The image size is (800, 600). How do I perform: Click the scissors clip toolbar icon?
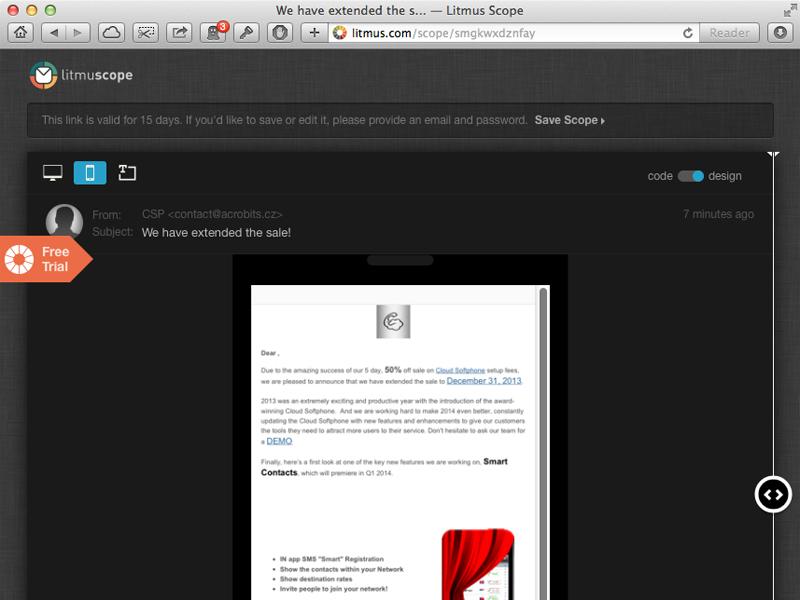pos(145,33)
